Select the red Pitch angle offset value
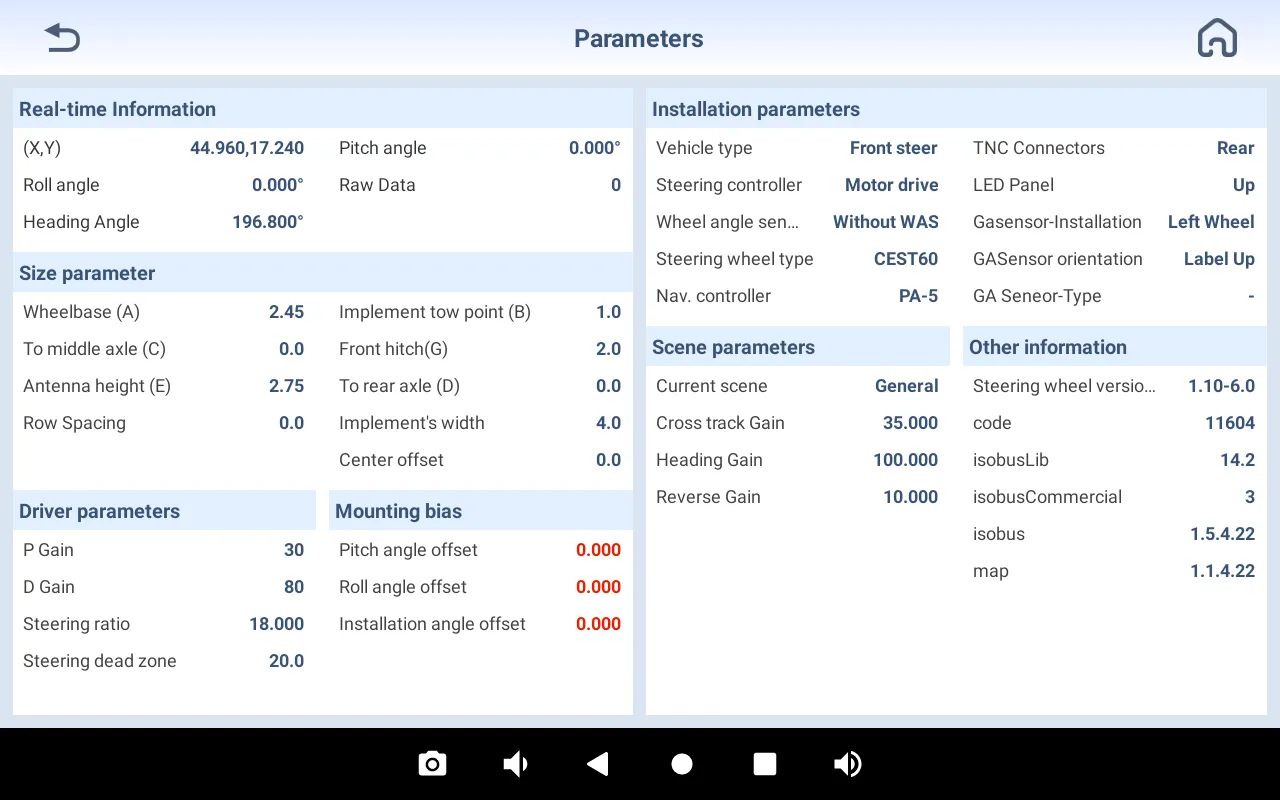The image size is (1280, 800). point(598,550)
